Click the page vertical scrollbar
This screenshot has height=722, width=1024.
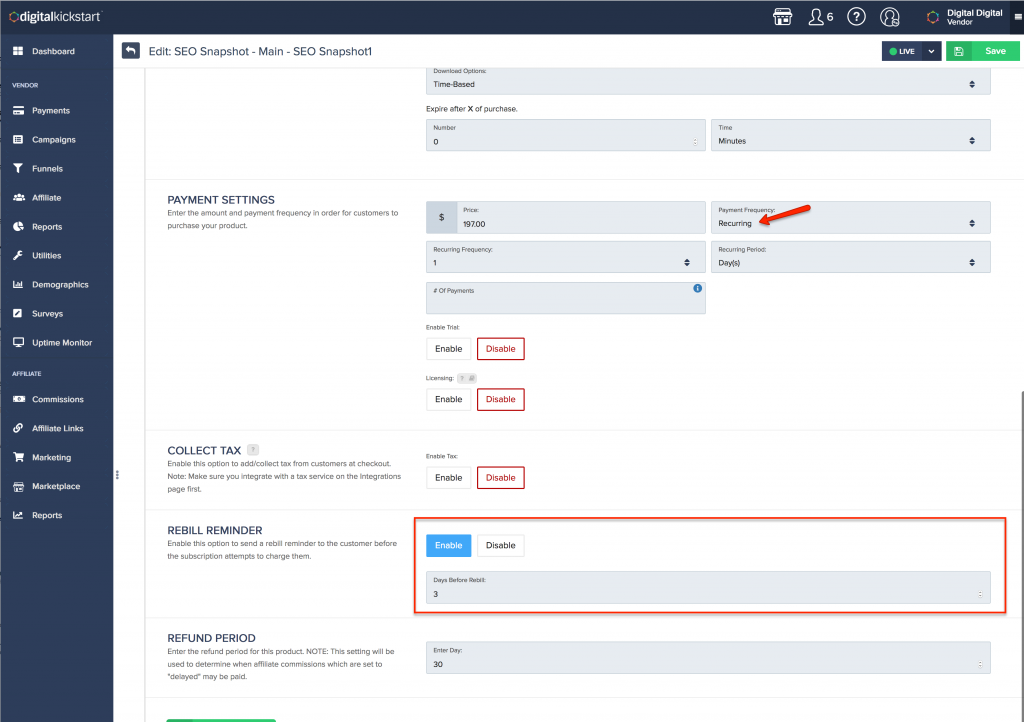1021,555
